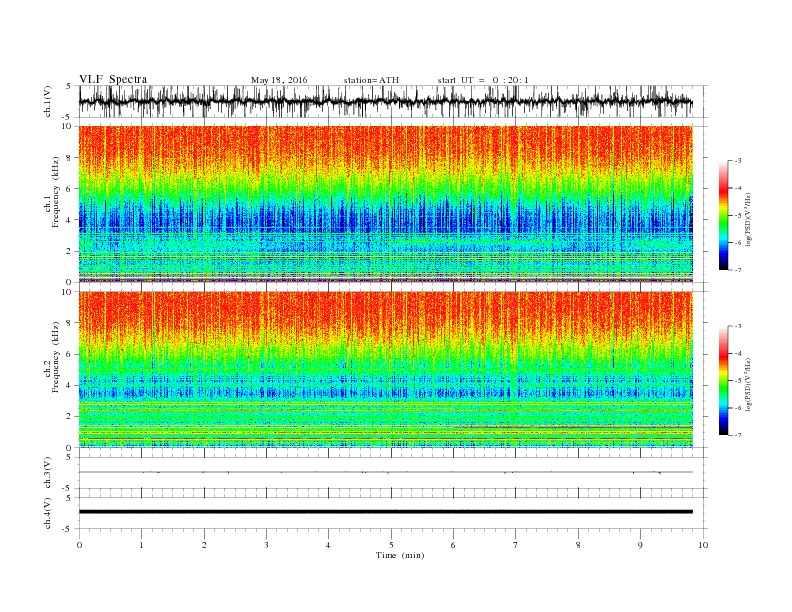This screenshot has width=792, height=612.
Task: Click time axis tick label "7"
Action: click(516, 545)
